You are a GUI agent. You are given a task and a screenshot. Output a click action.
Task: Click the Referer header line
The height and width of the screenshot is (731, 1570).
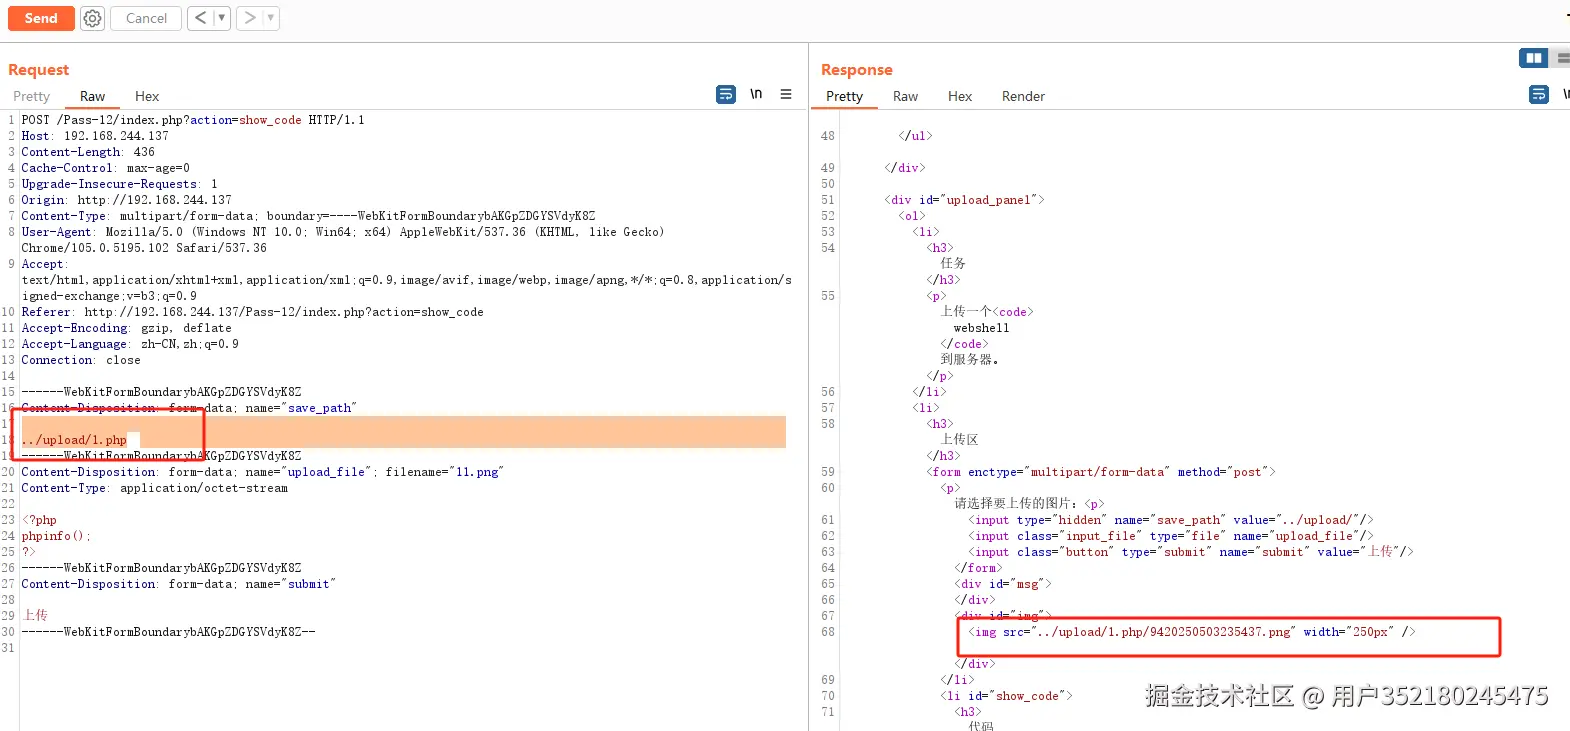(x=252, y=312)
